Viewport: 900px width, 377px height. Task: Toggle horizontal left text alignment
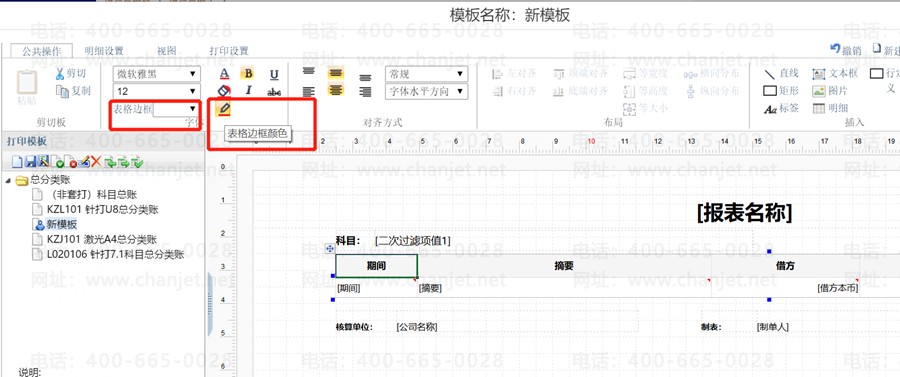point(309,91)
